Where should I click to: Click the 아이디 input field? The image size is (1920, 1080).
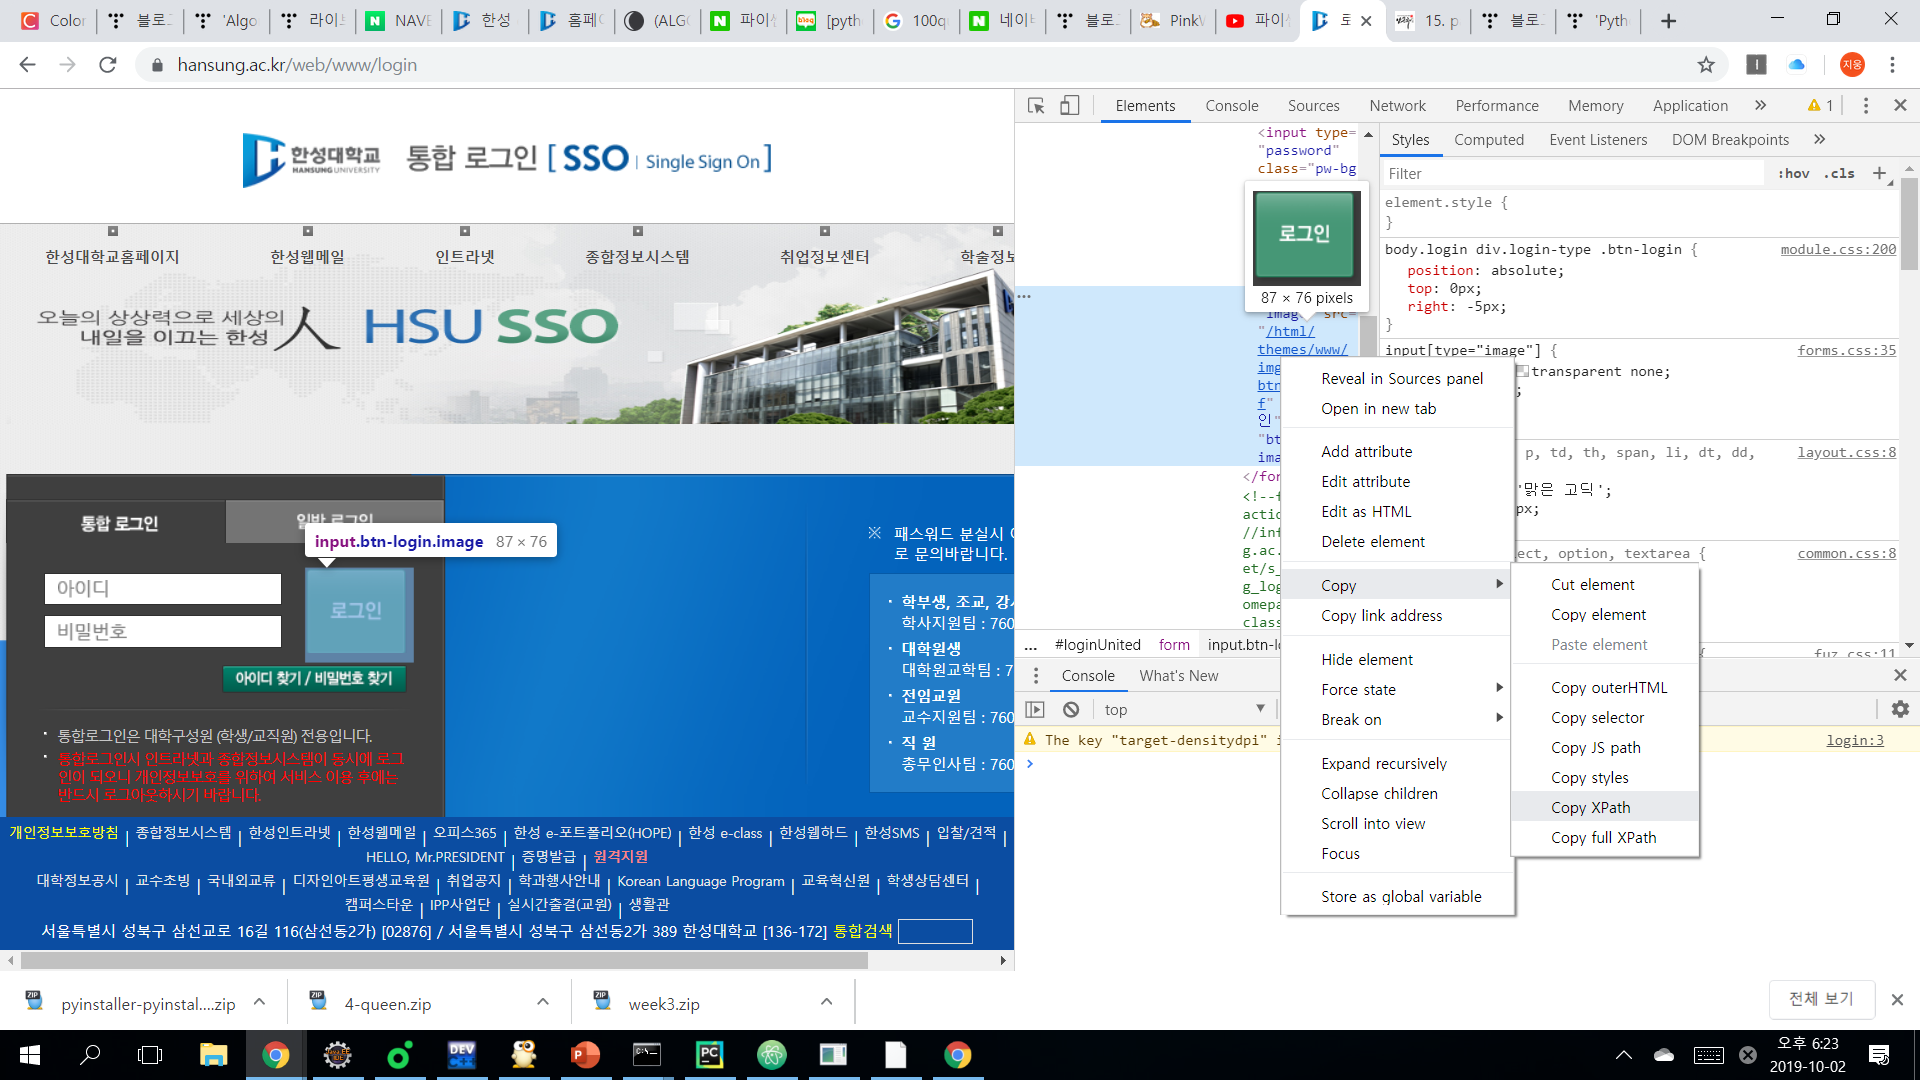(x=163, y=589)
